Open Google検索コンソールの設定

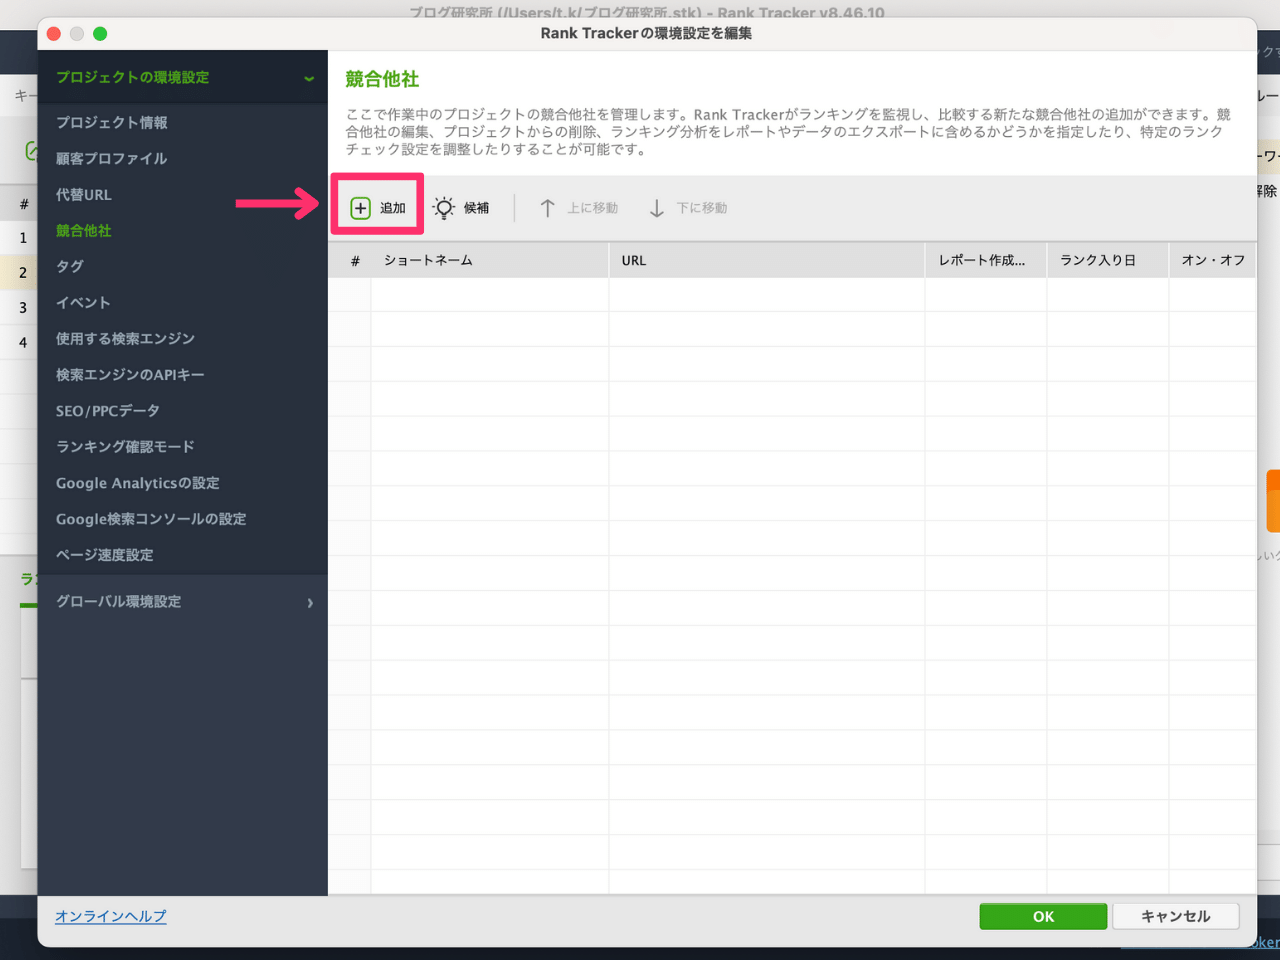(x=151, y=518)
